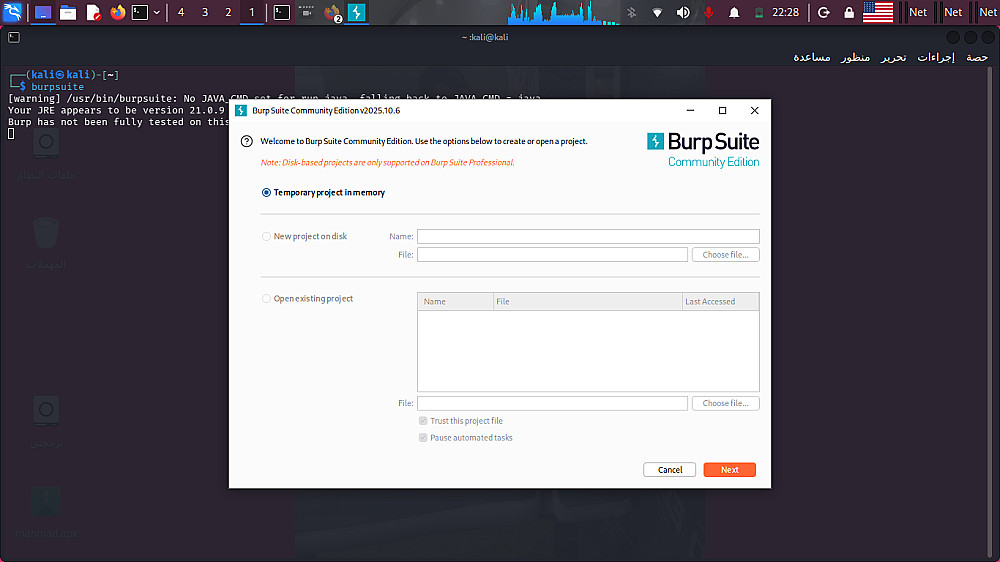Viewport: 1000px width, 562px height.
Task: Open terminal emulator launcher in panel
Action: pyautogui.click(x=140, y=12)
